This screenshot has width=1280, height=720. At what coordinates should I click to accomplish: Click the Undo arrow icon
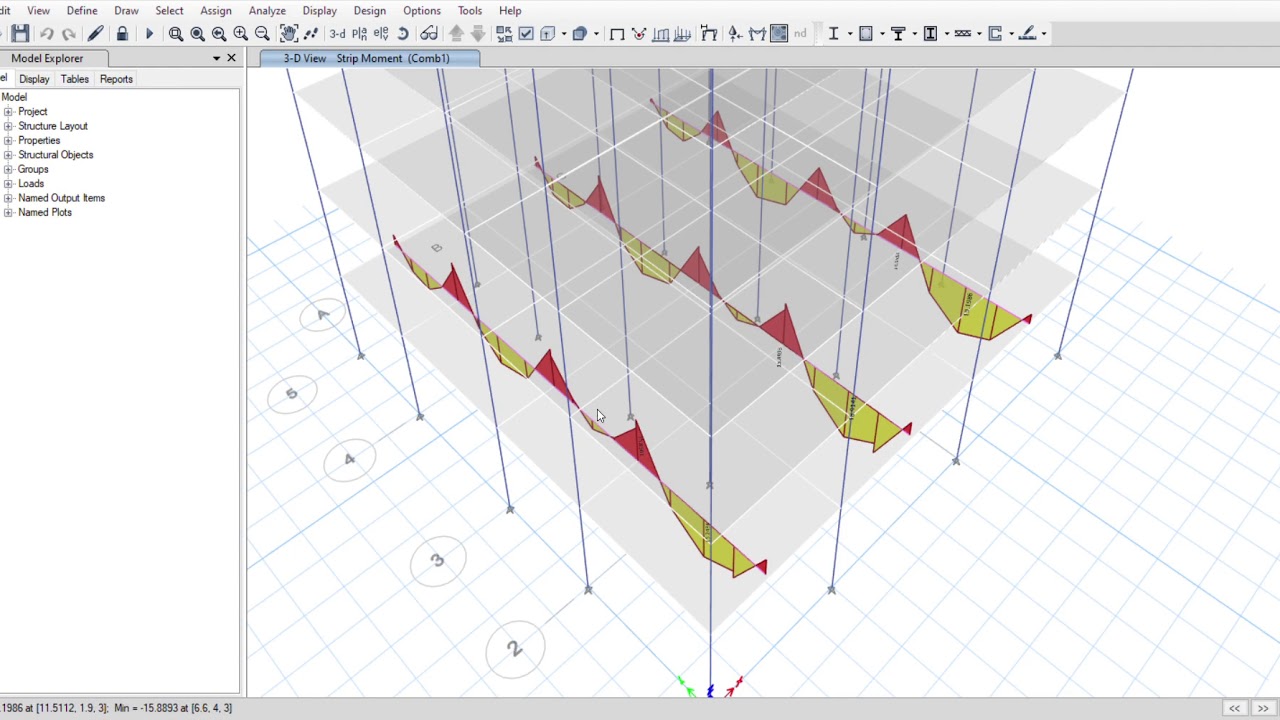point(47,33)
